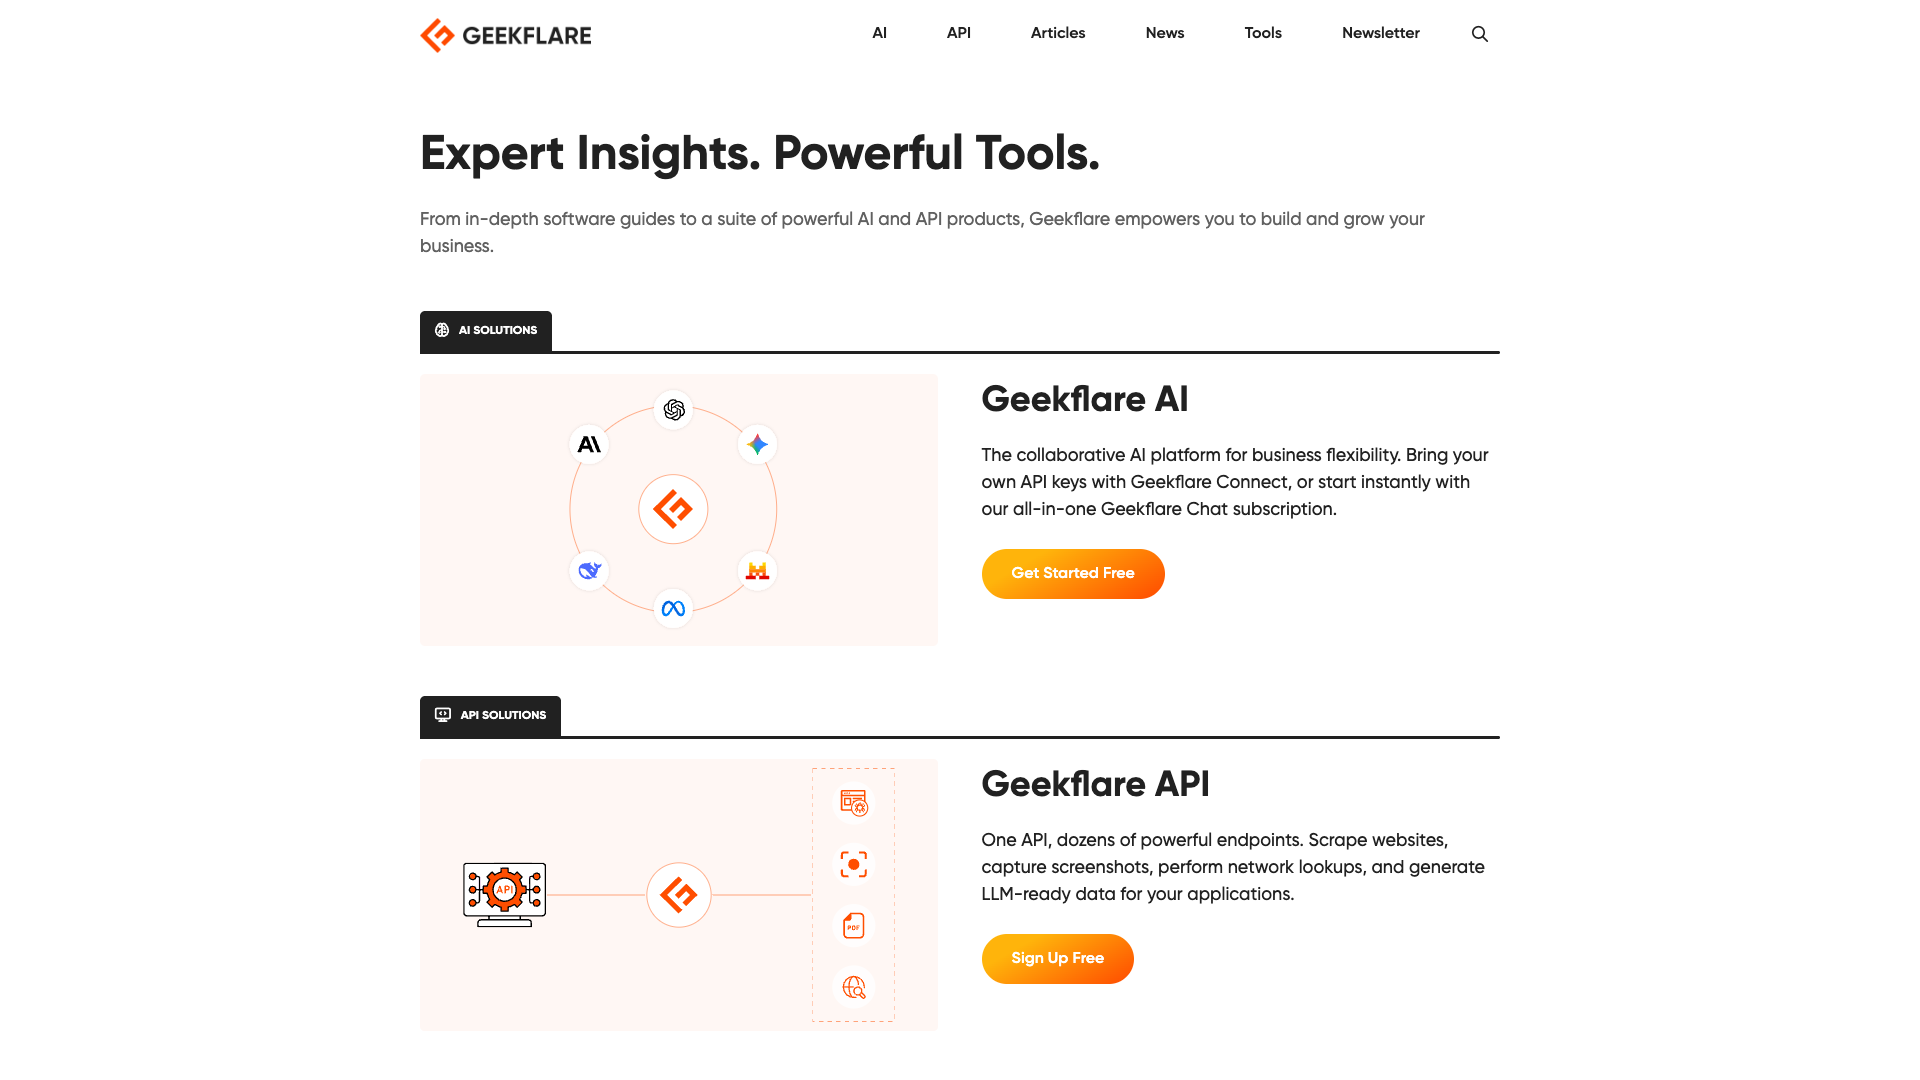Click the globe lookup icon
Viewport: 1920px width, 1080px height.
(853, 988)
